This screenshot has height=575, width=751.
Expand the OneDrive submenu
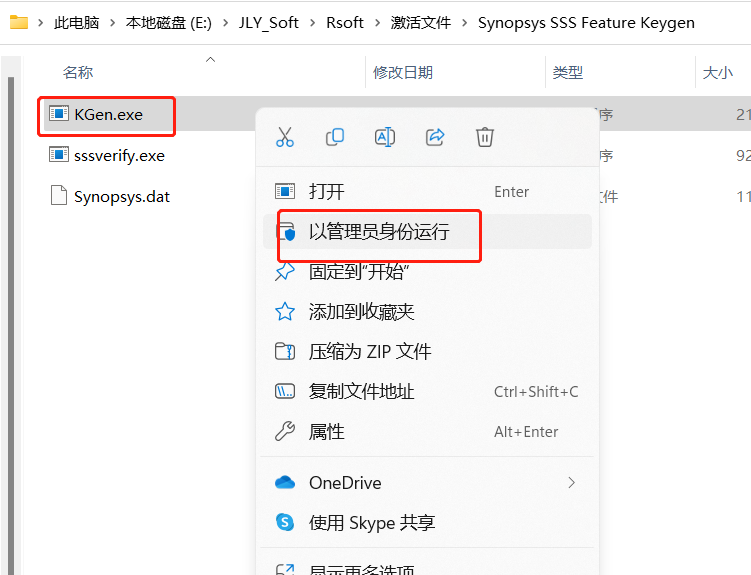click(x=427, y=483)
